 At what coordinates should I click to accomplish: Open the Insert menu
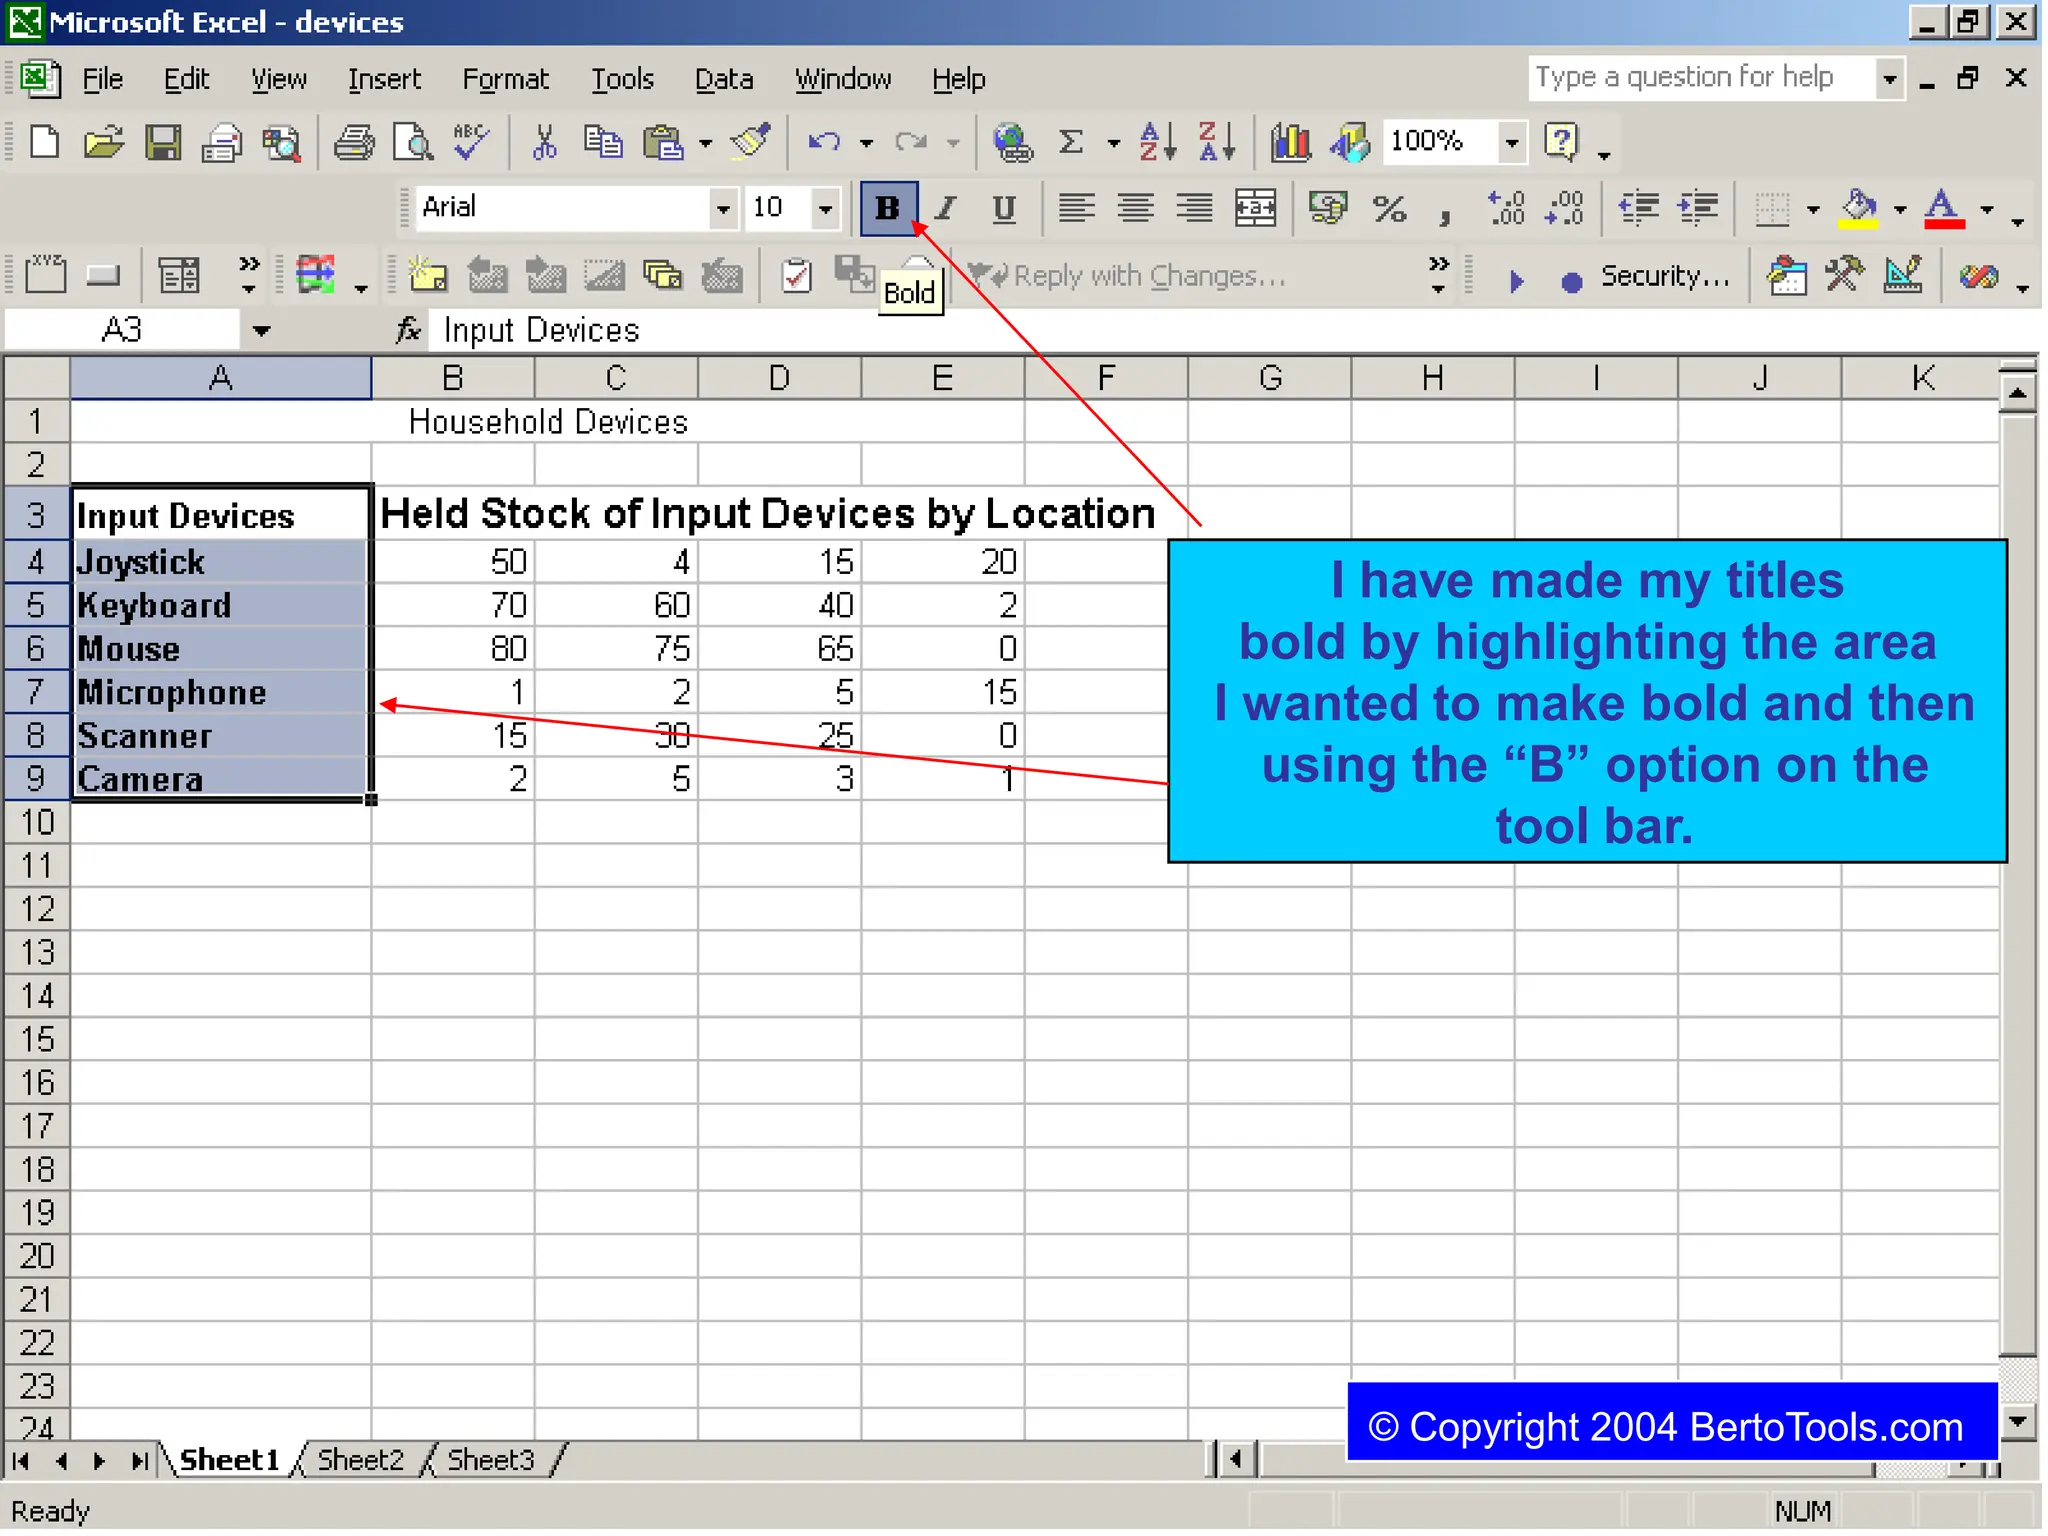384,79
